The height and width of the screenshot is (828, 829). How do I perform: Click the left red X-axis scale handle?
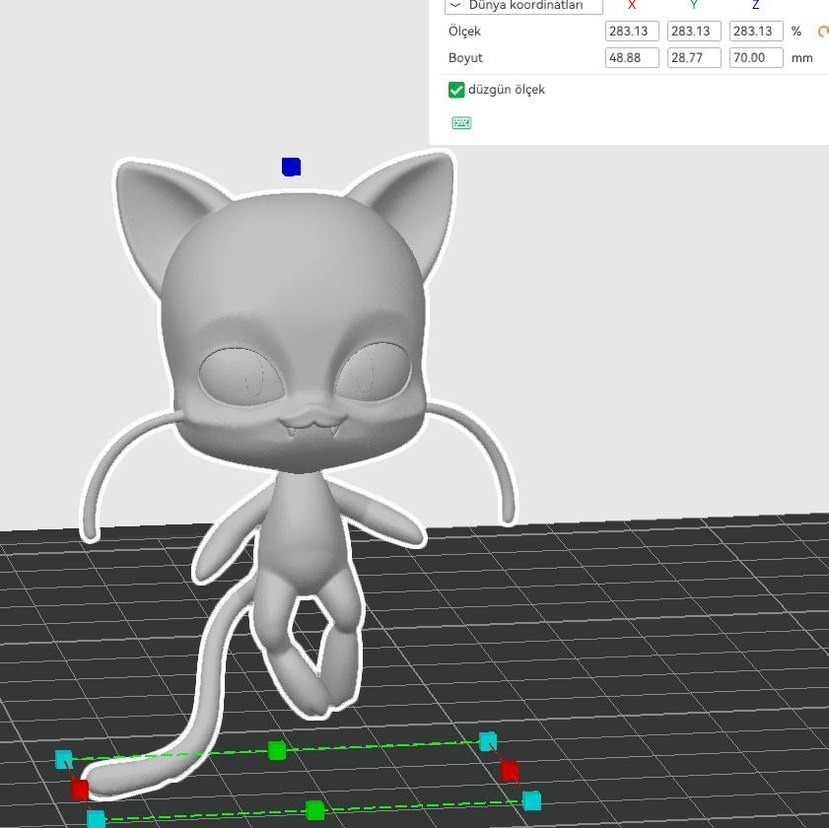pyautogui.click(x=80, y=790)
